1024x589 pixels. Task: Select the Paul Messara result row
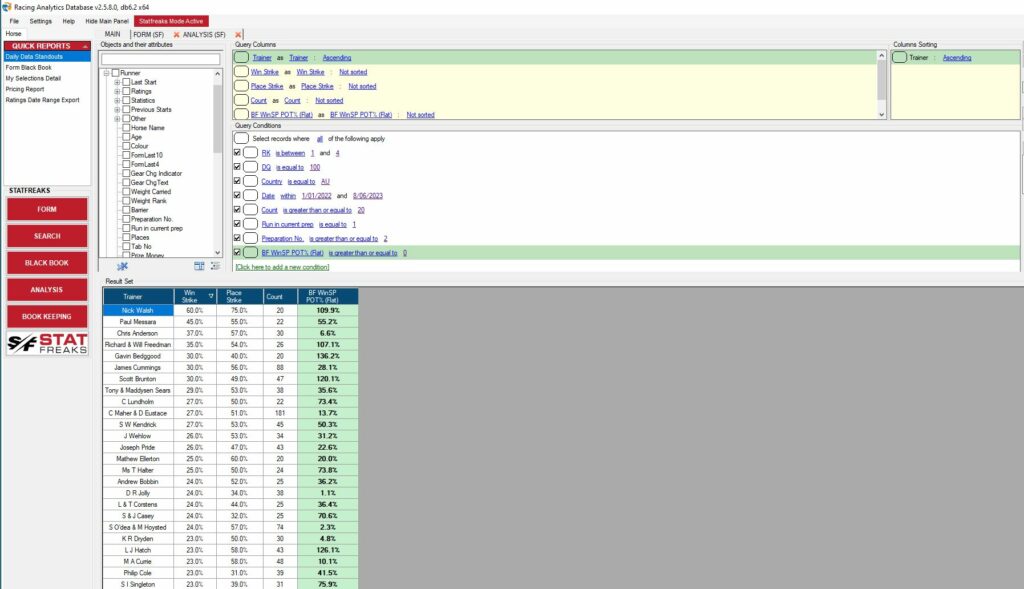(231, 322)
